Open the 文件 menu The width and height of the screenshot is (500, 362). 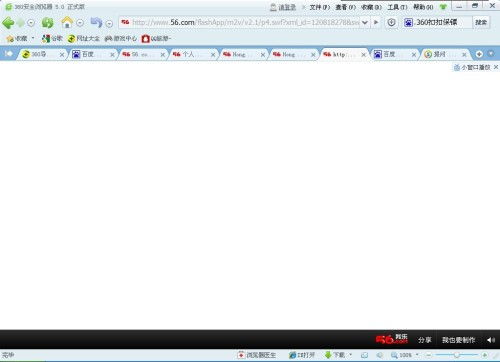pos(320,7)
